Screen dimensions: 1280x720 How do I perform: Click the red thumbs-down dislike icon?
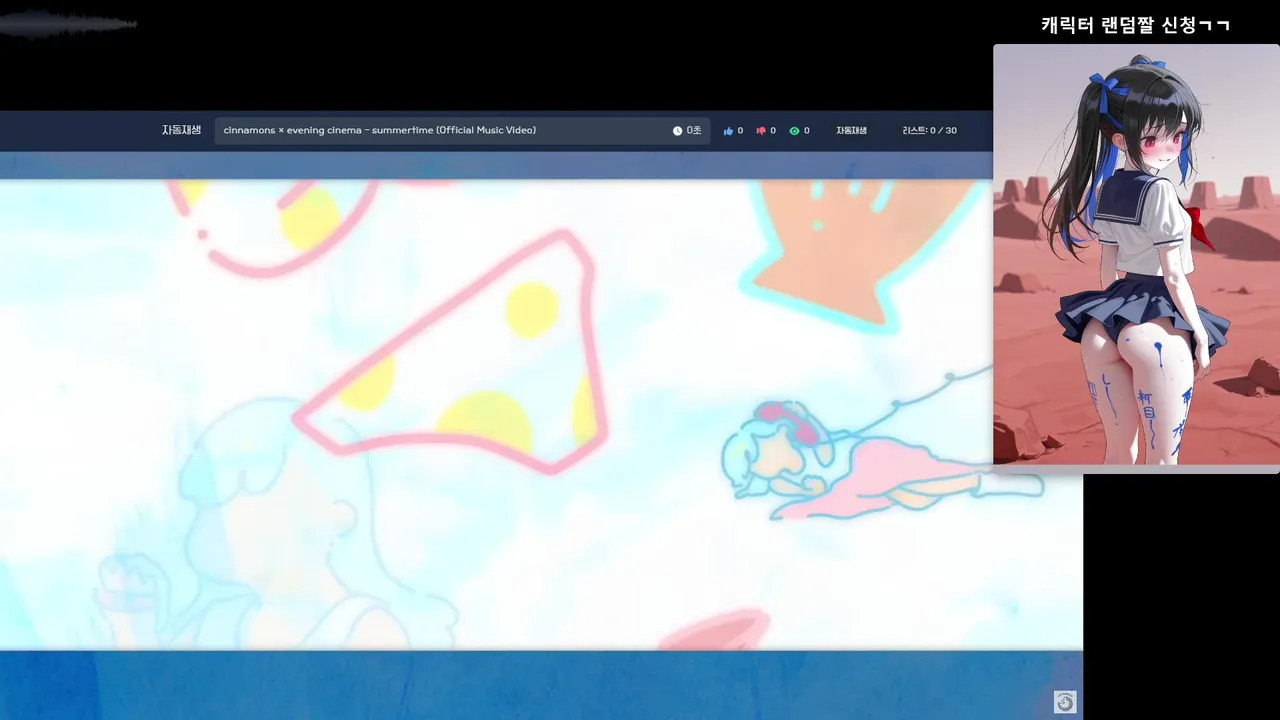pos(761,131)
